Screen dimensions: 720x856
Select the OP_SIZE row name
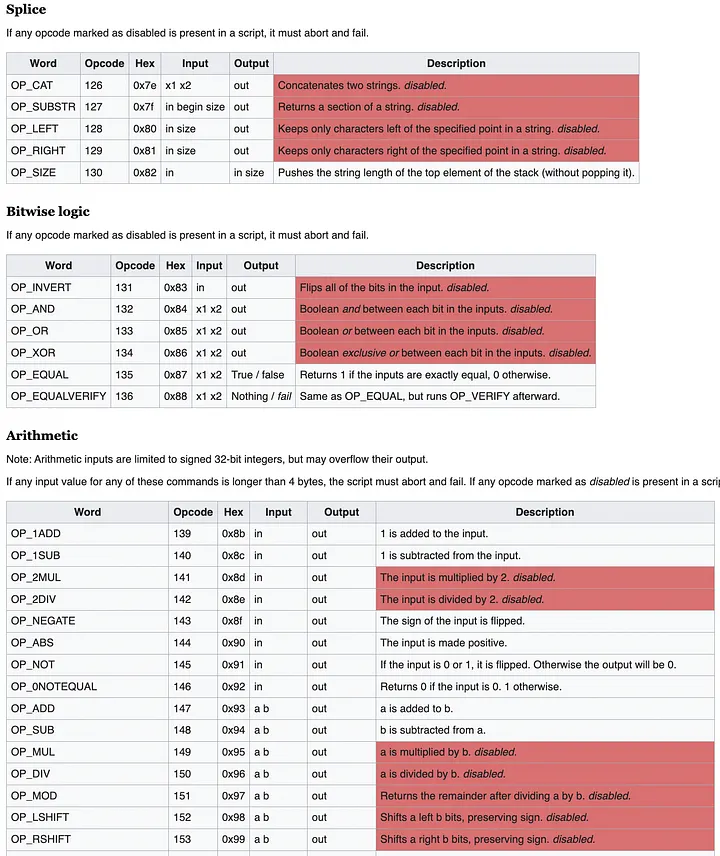pos(33,173)
